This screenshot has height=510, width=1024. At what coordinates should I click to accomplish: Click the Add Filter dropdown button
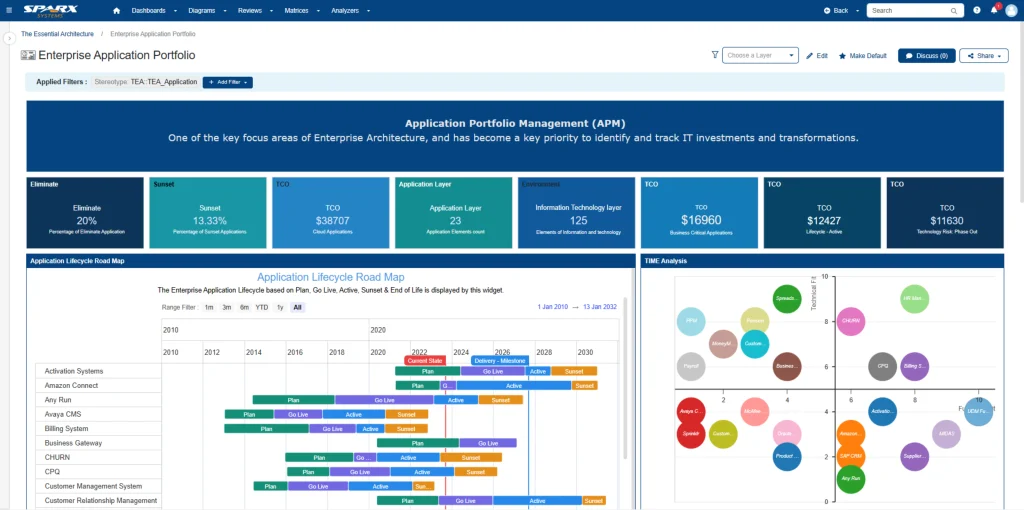227,82
